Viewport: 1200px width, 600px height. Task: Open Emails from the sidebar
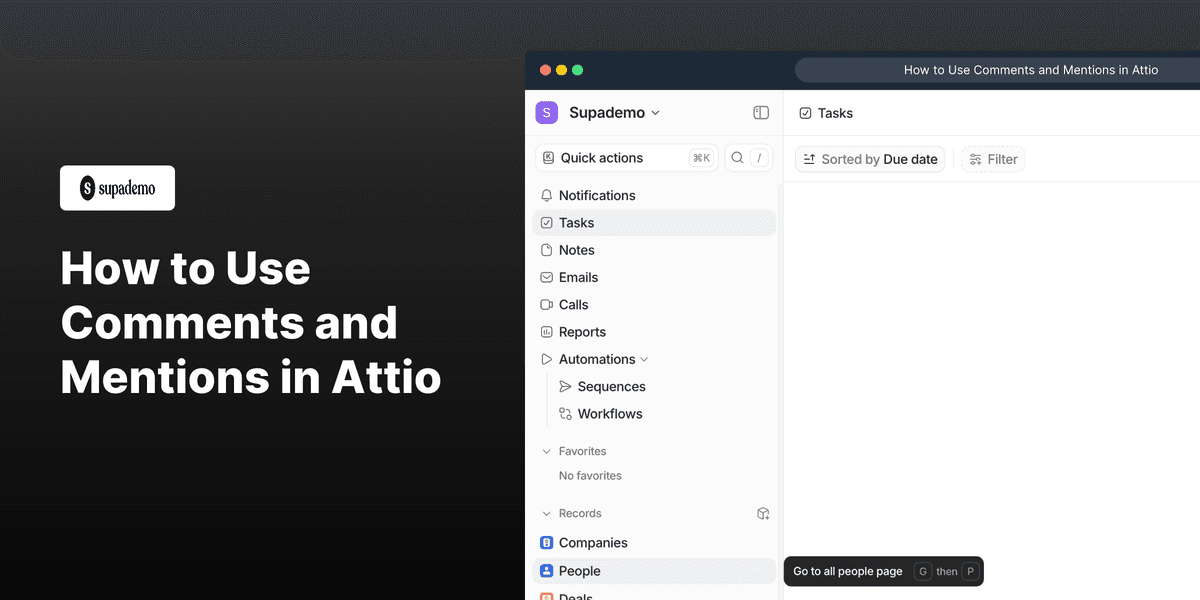pyautogui.click(x=546, y=277)
